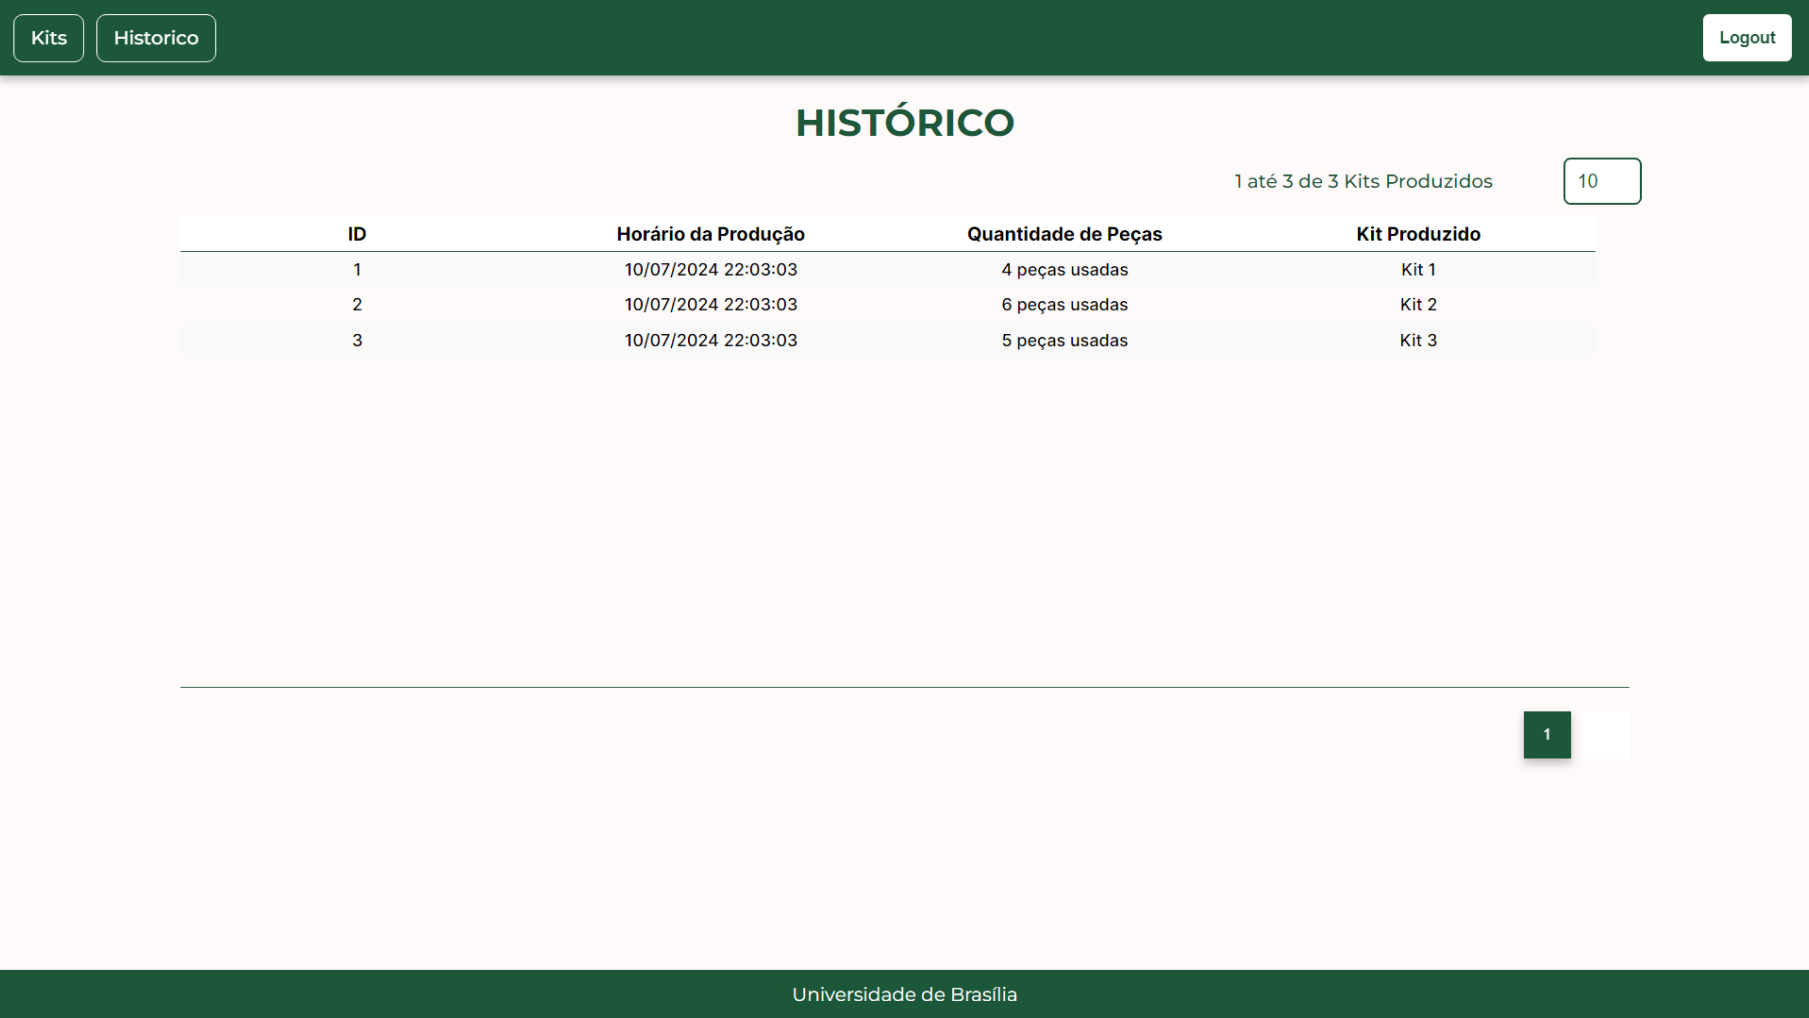This screenshot has width=1809, height=1018.
Task: Click the HISTÓRICO page title
Action: 904,123
